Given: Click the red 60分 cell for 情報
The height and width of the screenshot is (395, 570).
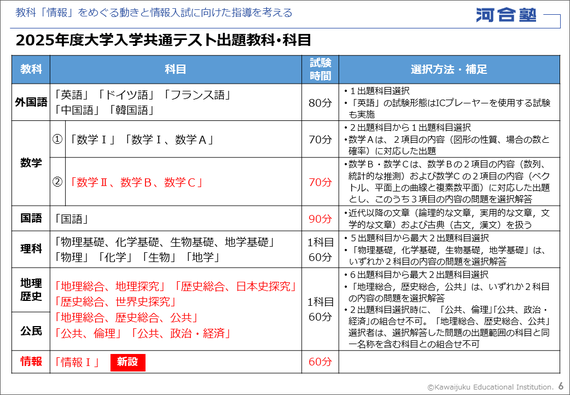Looking at the screenshot, I should click(320, 362).
